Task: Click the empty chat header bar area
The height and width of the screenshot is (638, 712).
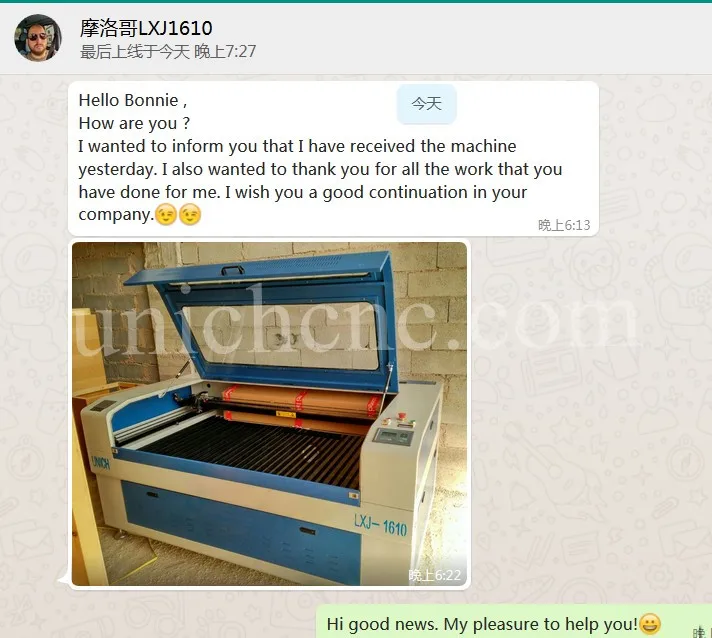Action: click(x=477, y=39)
